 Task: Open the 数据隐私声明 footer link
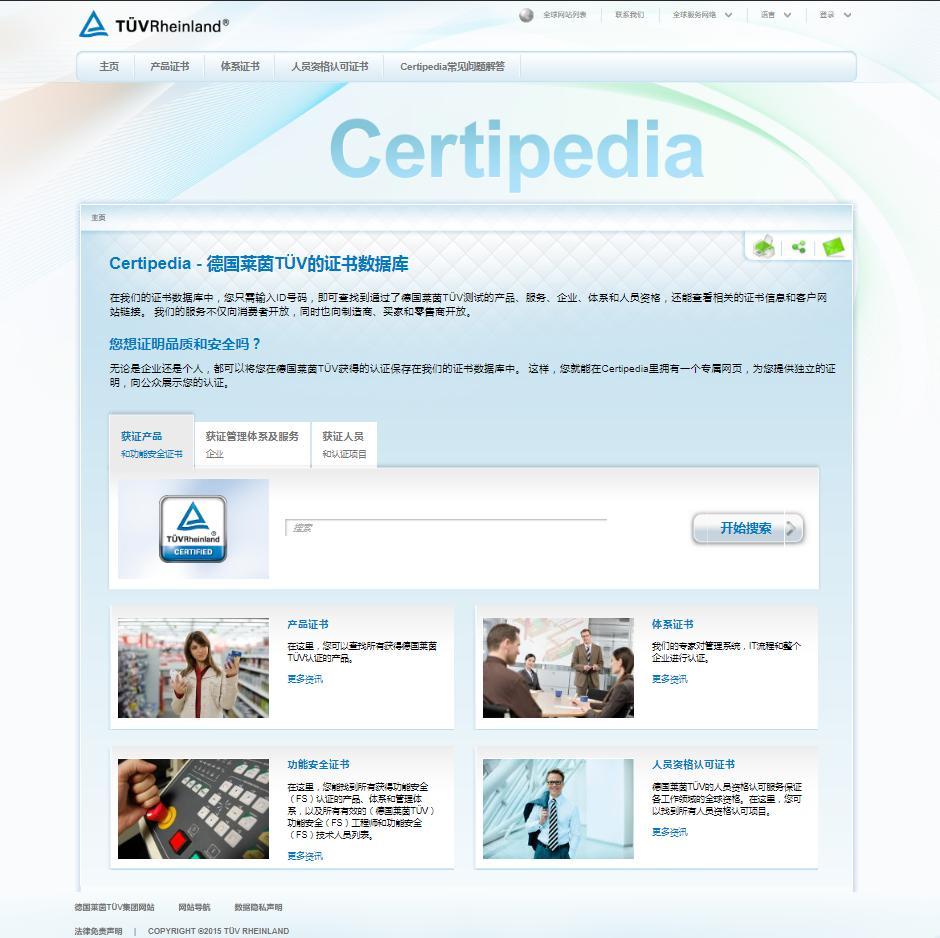click(x=258, y=907)
